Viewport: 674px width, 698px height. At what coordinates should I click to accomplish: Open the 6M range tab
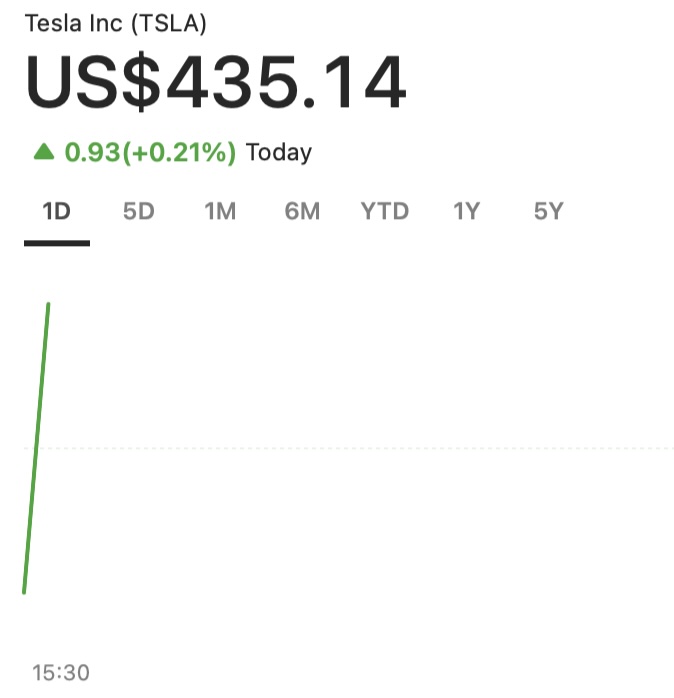302,212
